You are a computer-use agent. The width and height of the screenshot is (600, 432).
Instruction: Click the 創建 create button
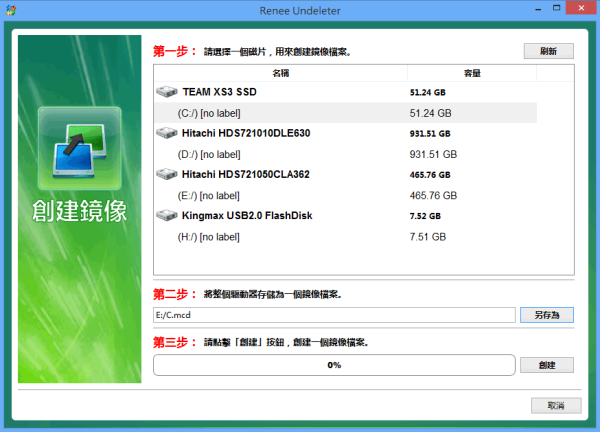click(x=547, y=365)
